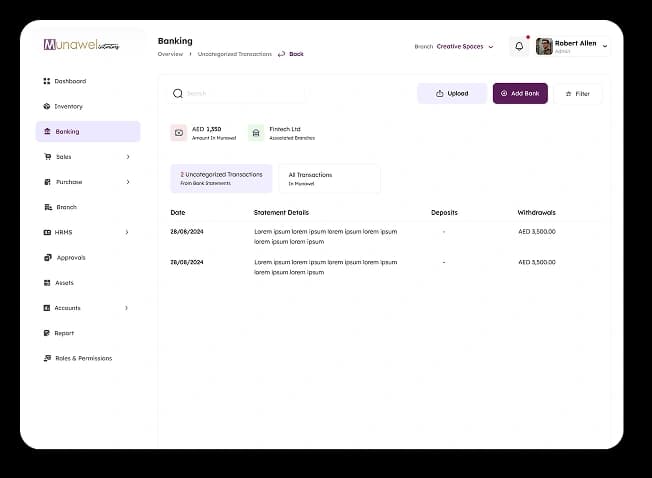Switch to All Transactions tab
The image size is (652, 478).
pyautogui.click(x=330, y=179)
